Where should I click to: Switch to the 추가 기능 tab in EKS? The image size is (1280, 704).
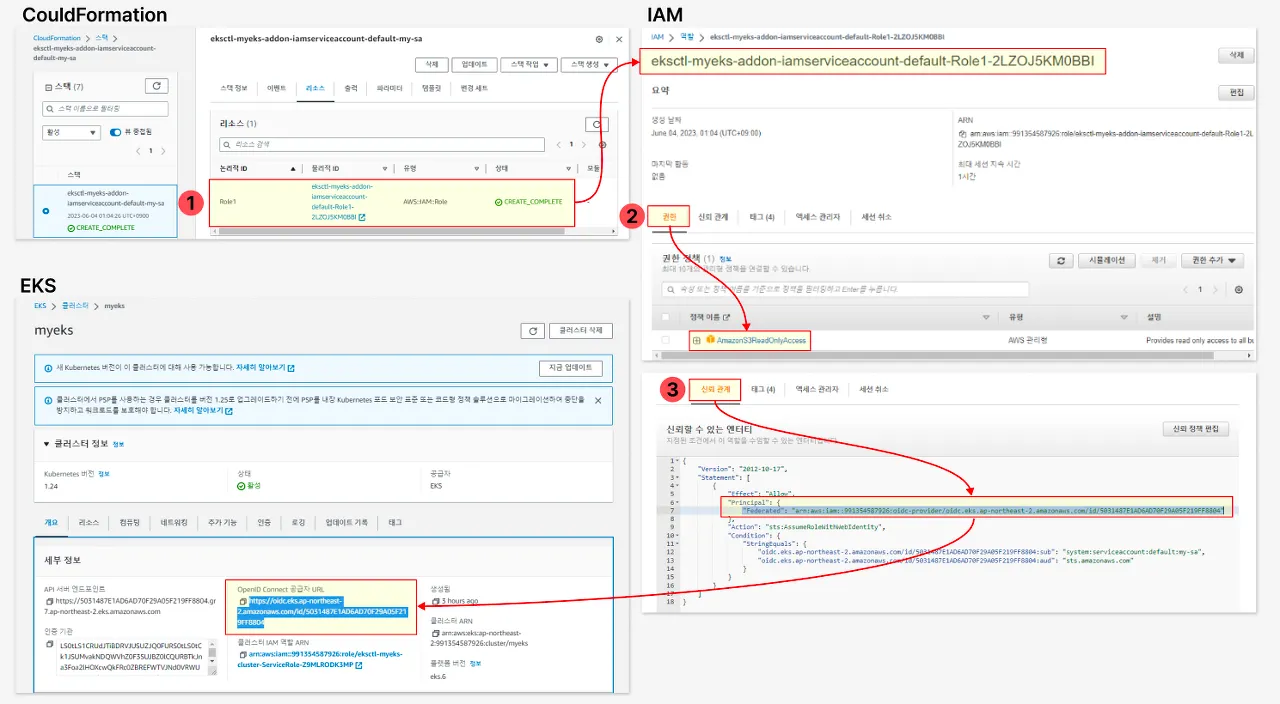coord(223,522)
